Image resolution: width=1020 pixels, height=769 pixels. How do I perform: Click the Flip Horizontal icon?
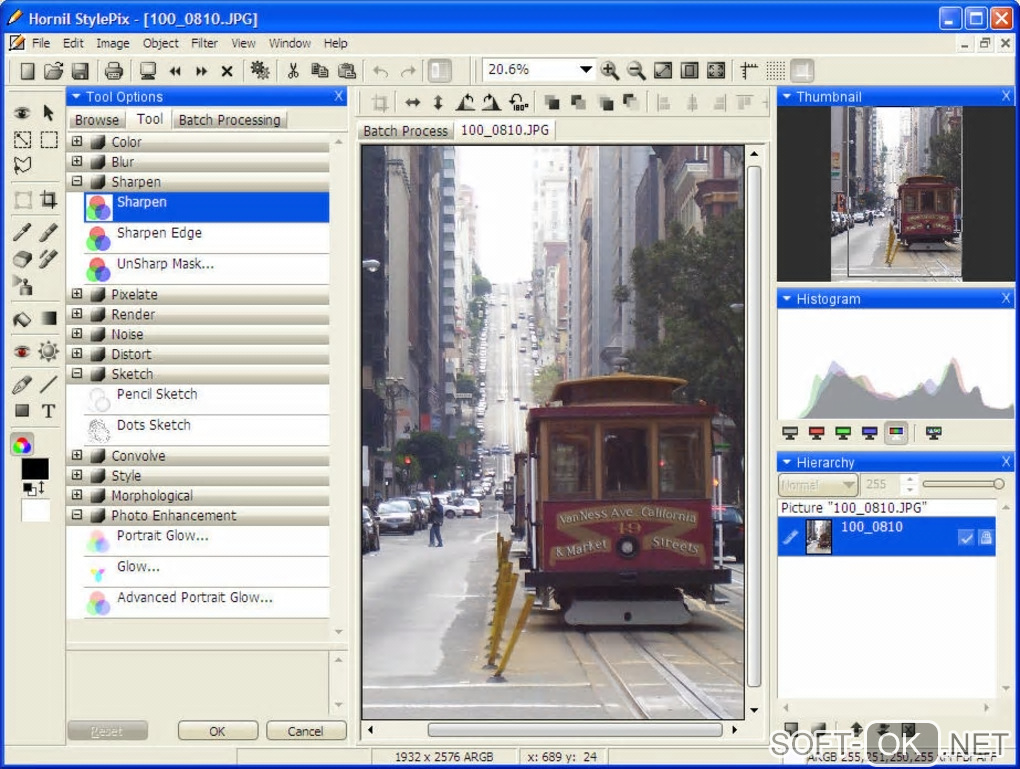(x=412, y=102)
